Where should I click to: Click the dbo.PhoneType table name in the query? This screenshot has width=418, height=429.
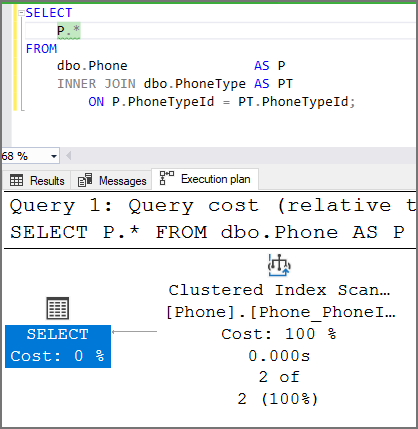[x=195, y=84]
